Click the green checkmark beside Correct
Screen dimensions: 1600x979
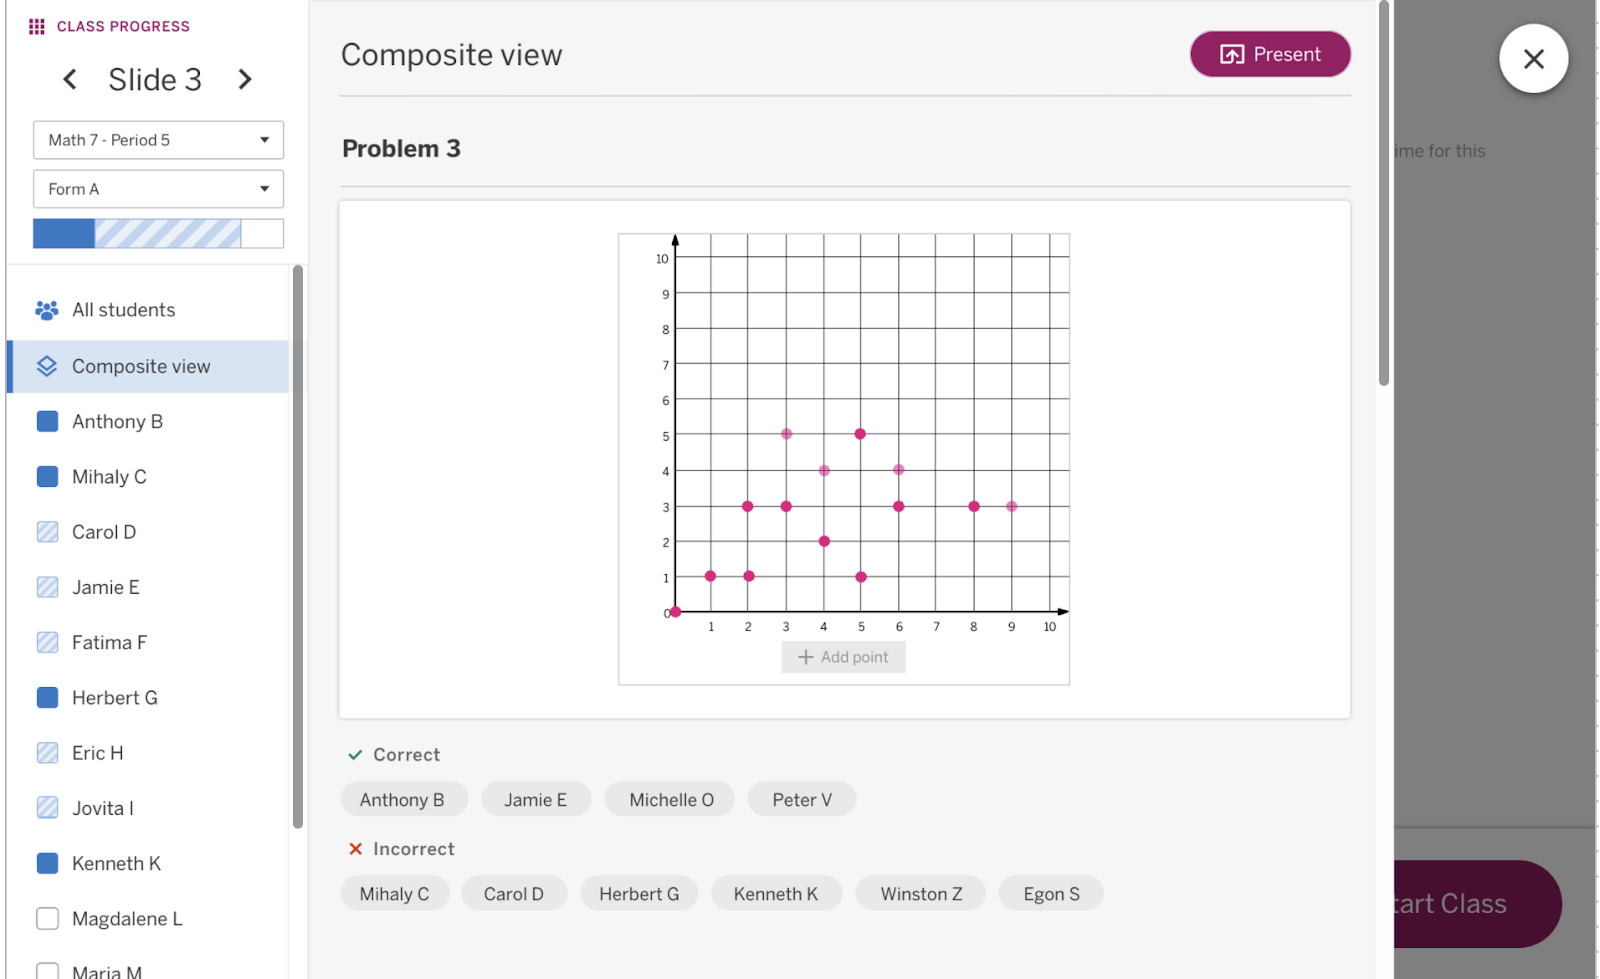tap(355, 754)
